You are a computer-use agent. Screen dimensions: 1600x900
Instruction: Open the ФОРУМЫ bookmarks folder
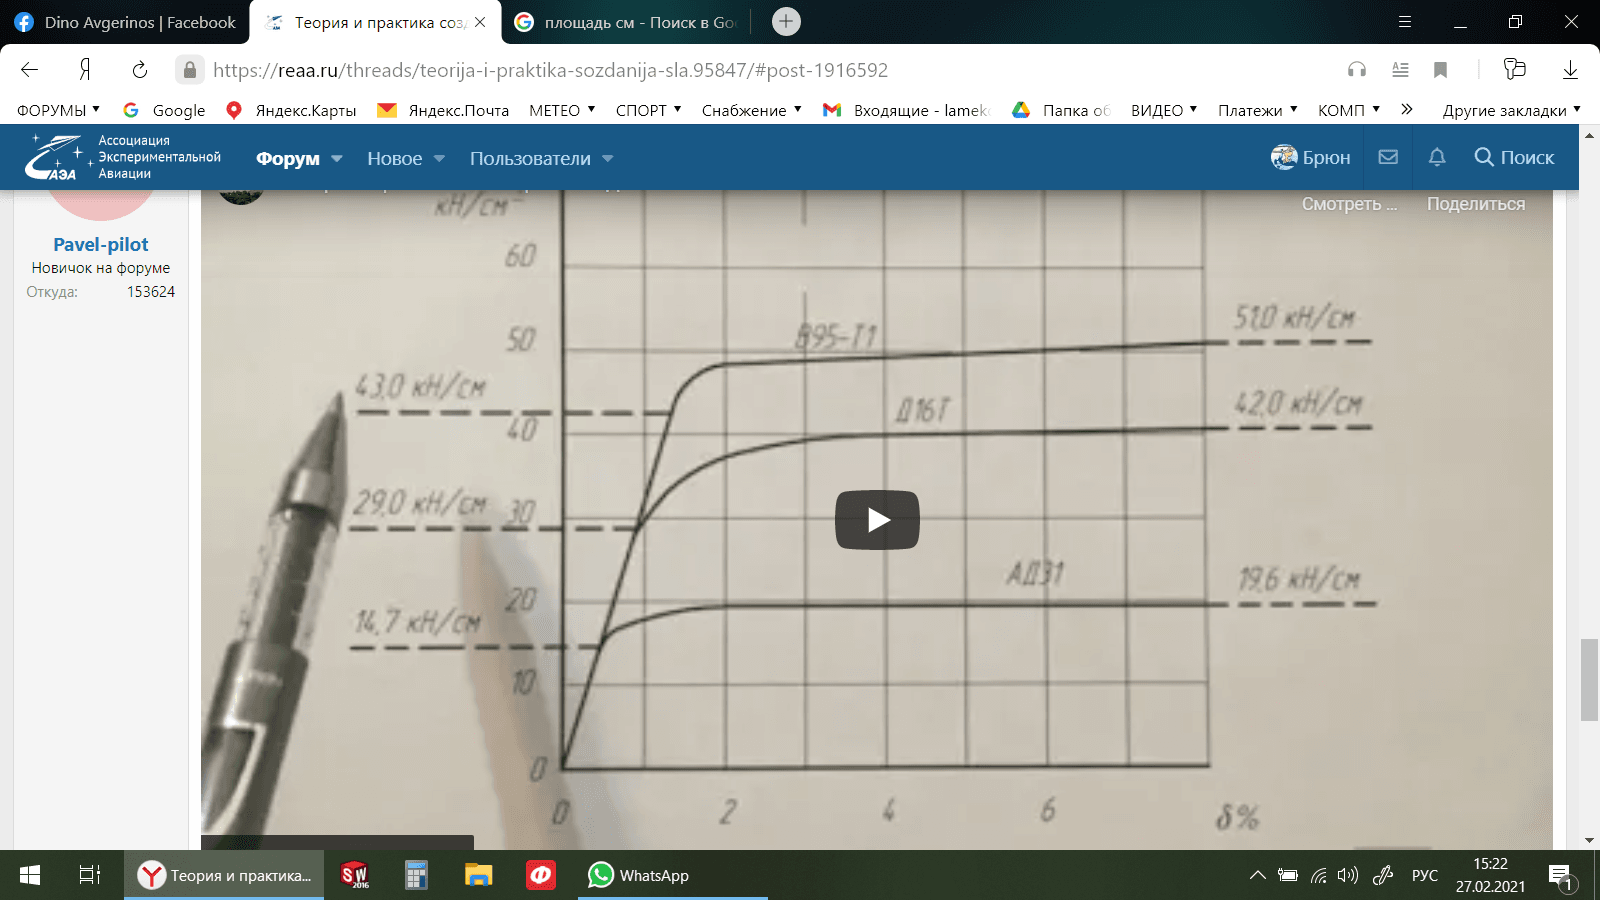pos(58,110)
